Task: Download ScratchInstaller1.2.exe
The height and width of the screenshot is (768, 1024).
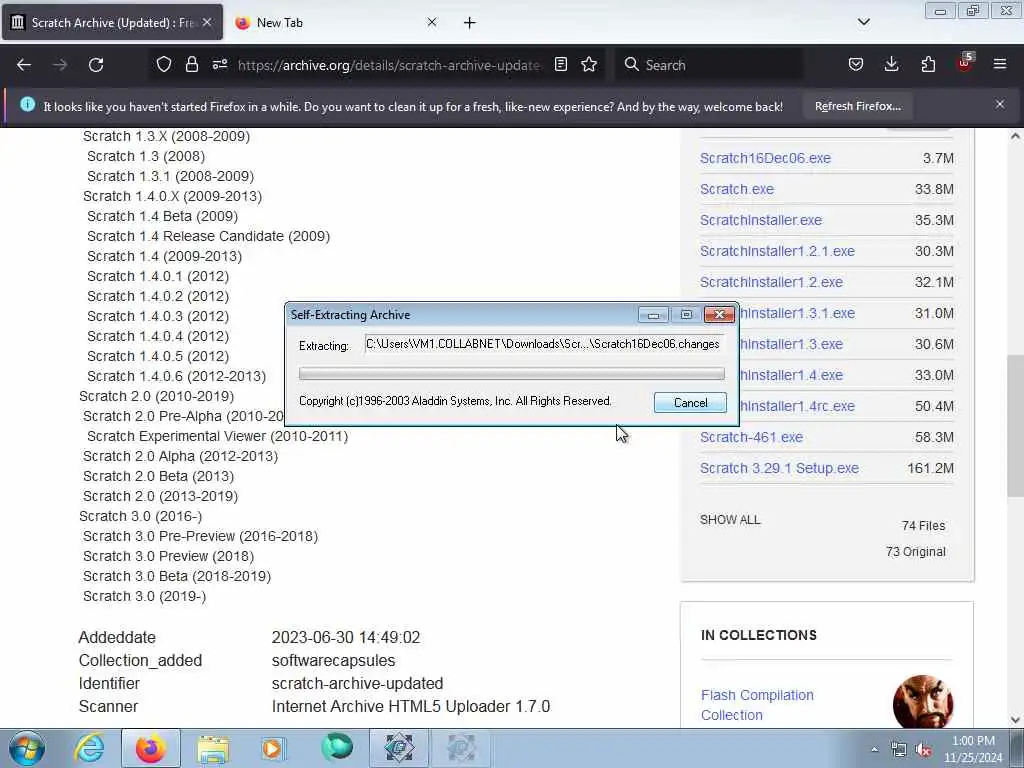Action: pyautogui.click(x=771, y=282)
